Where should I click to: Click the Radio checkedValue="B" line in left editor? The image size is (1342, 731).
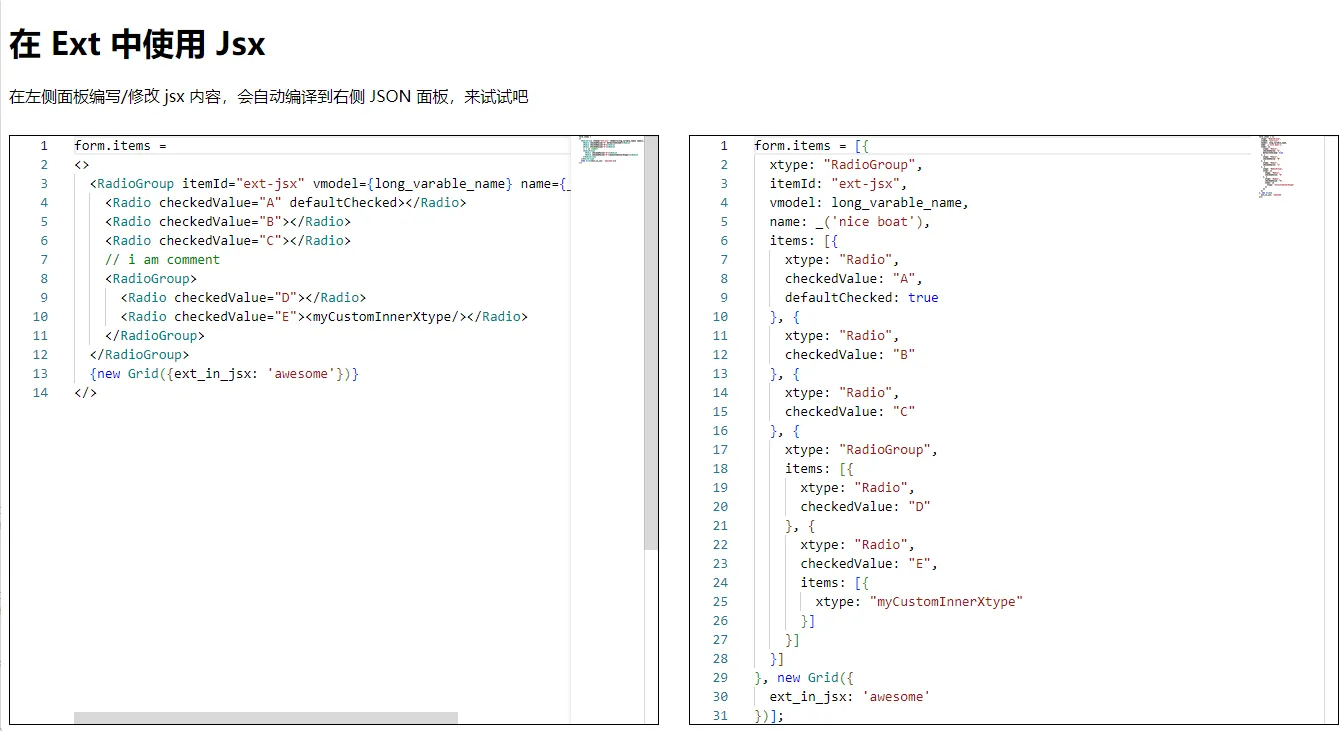tap(228, 222)
